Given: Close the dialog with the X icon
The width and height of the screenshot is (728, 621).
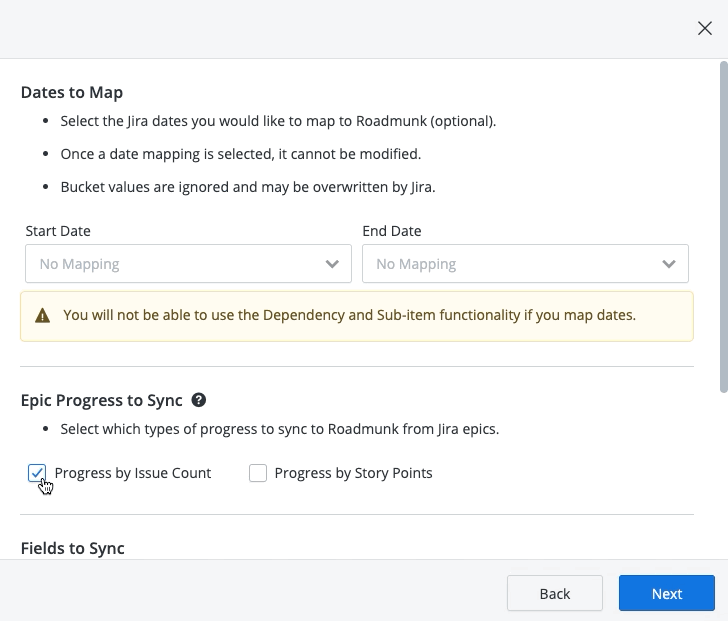Looking at the screenshot, I should (704, 29).
